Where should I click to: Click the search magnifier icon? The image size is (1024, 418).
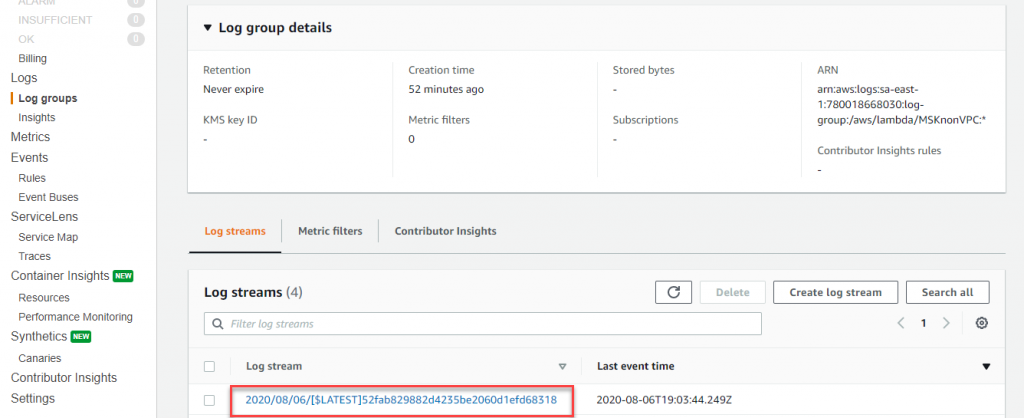pos(217,324)
